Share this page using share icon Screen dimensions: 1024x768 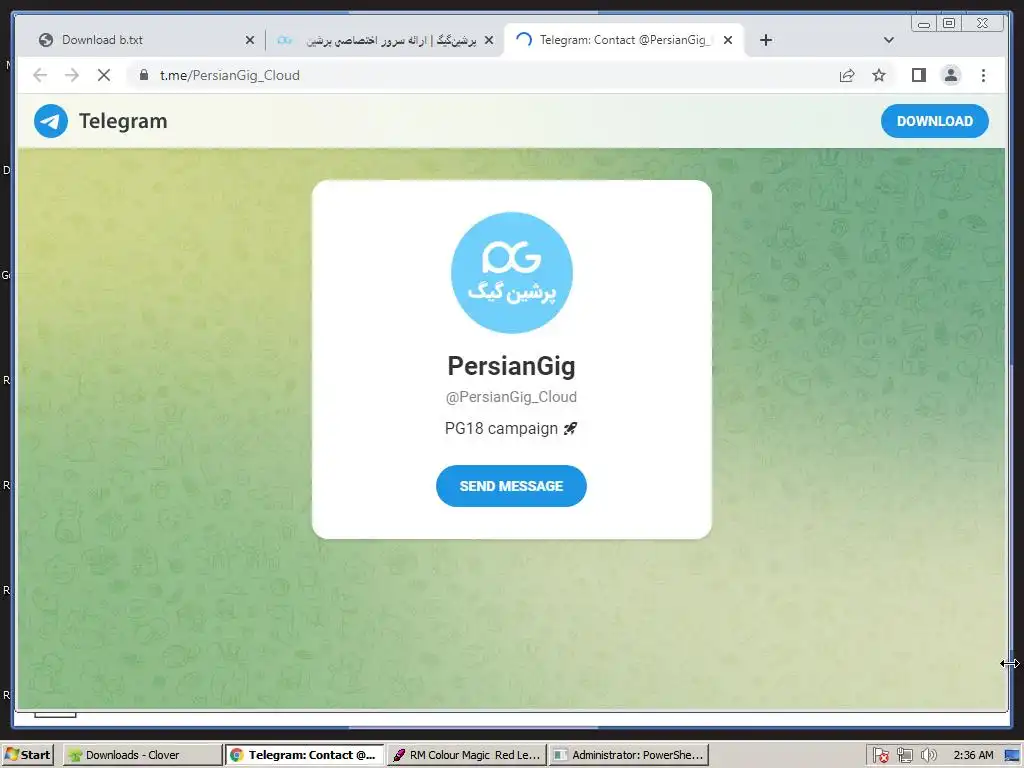coord(847,75)
